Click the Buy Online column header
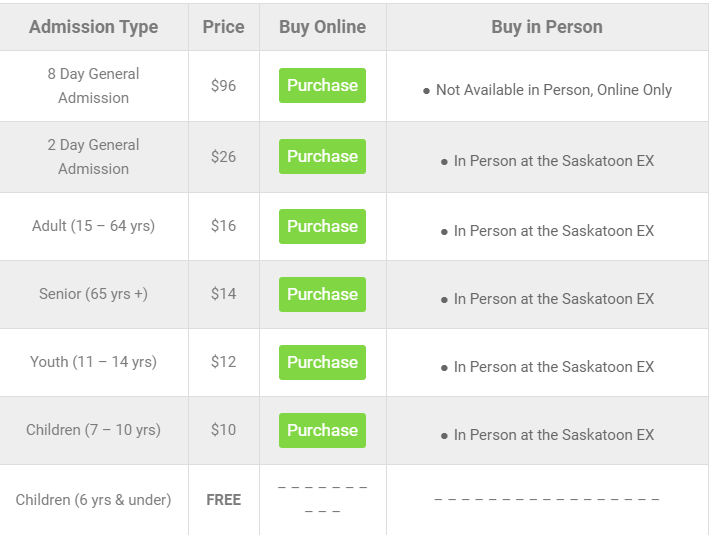This screenshot has height=535, width=712. (x=322, y=27)
